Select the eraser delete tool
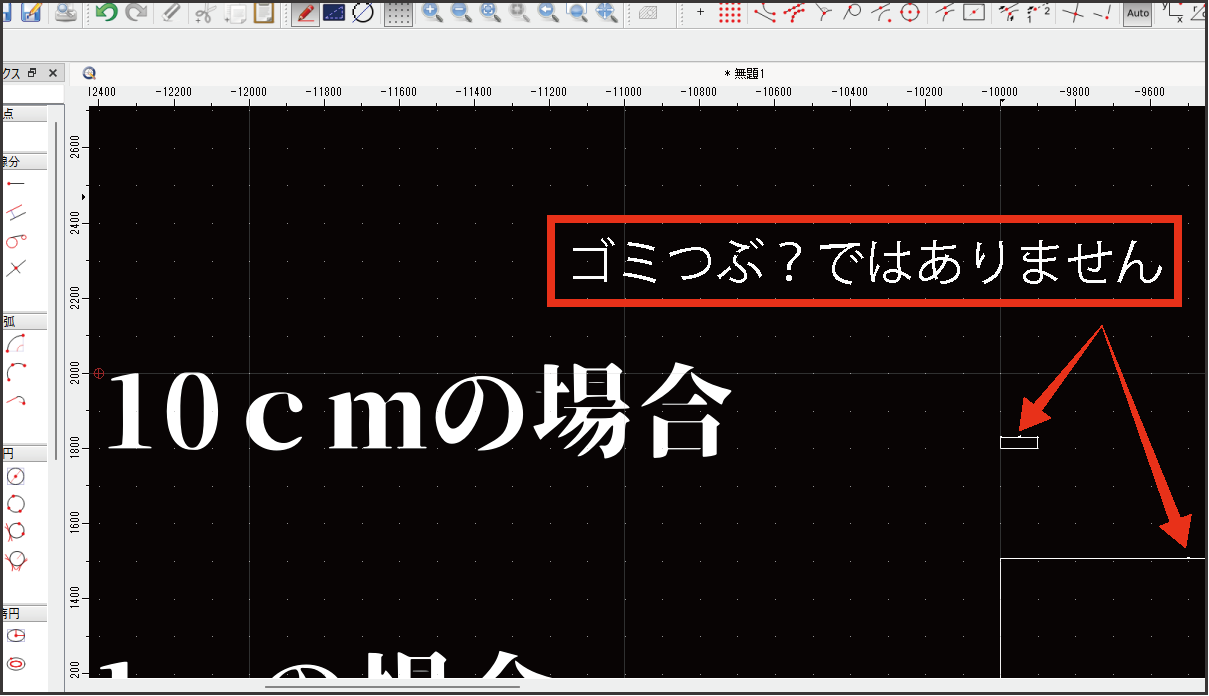Screen dimensions: 1209x696 pyautogui.click(x=171, y=13)
